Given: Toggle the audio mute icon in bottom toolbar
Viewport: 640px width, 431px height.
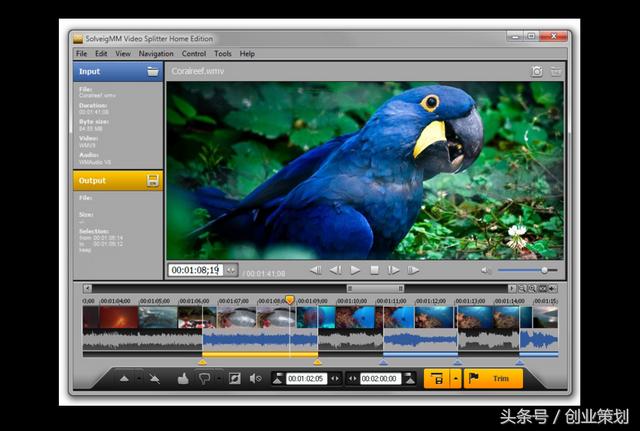Looking at the screenshot, I should tap(256, 379).
